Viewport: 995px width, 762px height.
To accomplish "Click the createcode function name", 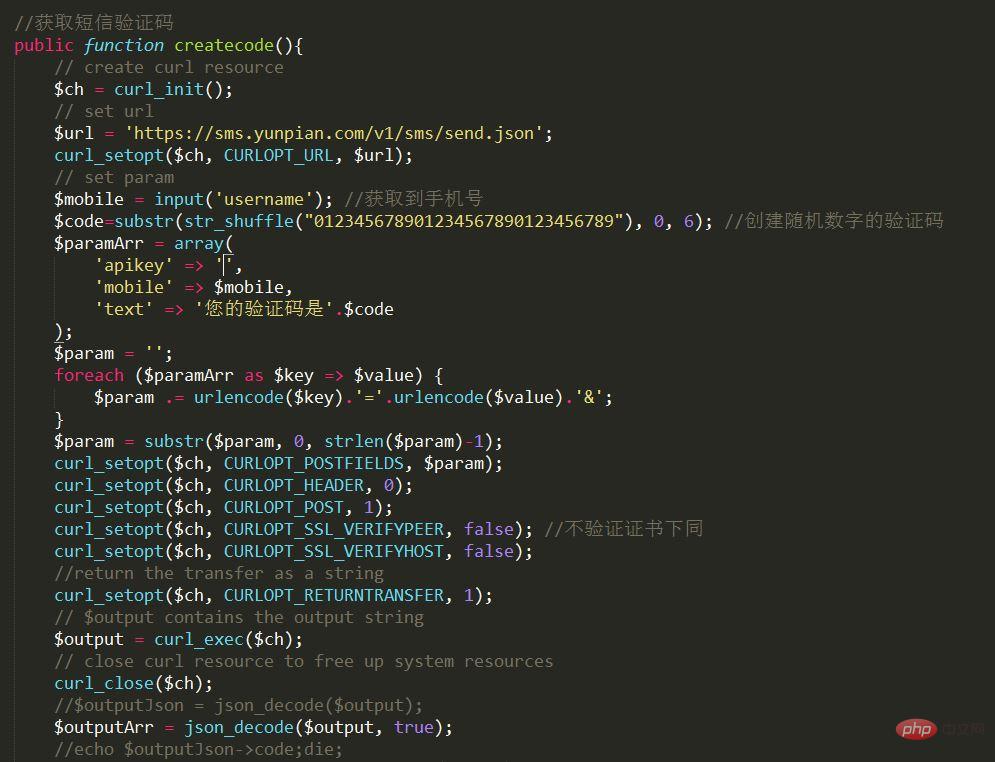I will coord(224,45).
